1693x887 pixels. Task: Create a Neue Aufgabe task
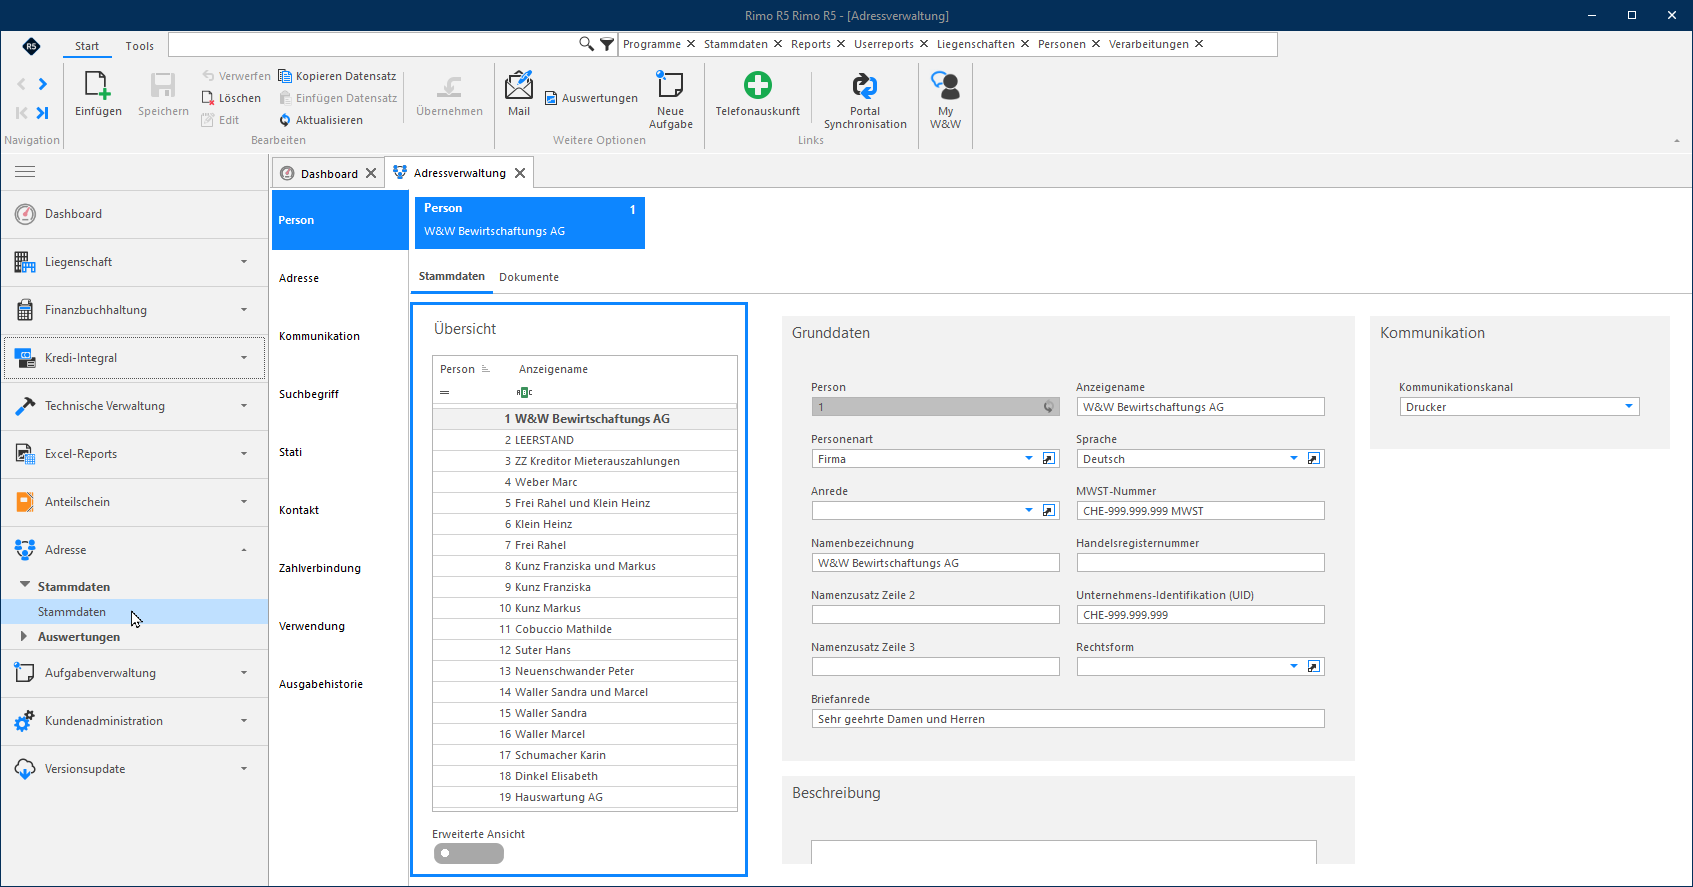coord(670,100)
